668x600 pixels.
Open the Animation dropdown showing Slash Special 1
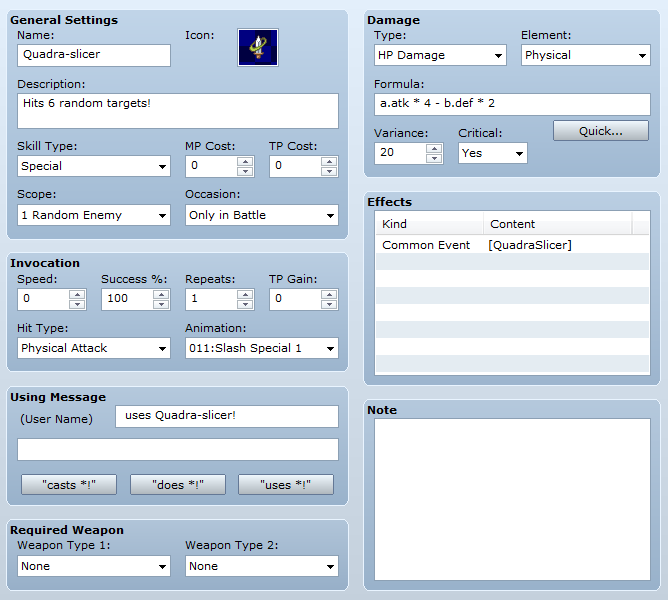coord(262,348)
